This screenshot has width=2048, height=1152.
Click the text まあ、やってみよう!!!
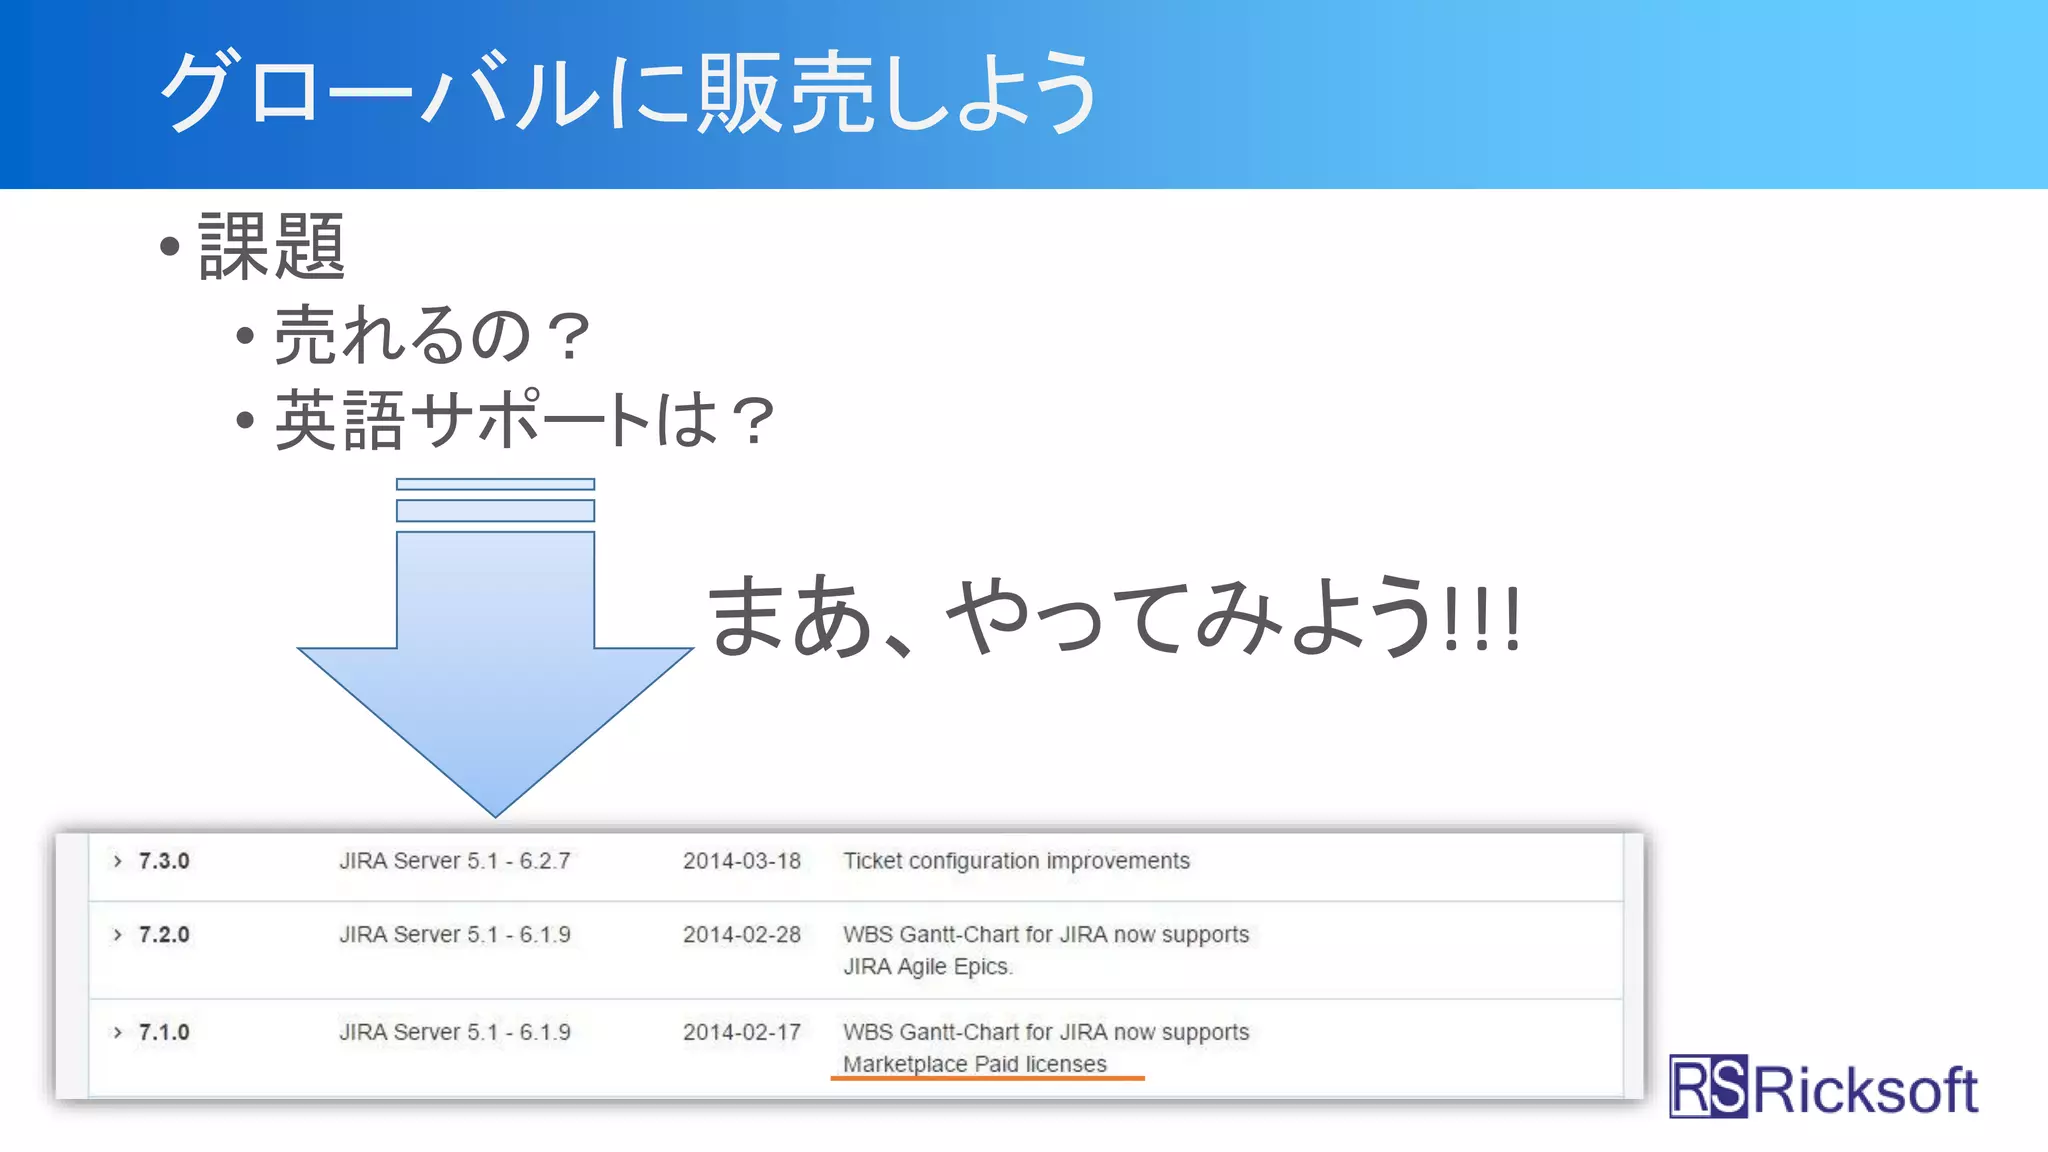tap(1114, 617)
